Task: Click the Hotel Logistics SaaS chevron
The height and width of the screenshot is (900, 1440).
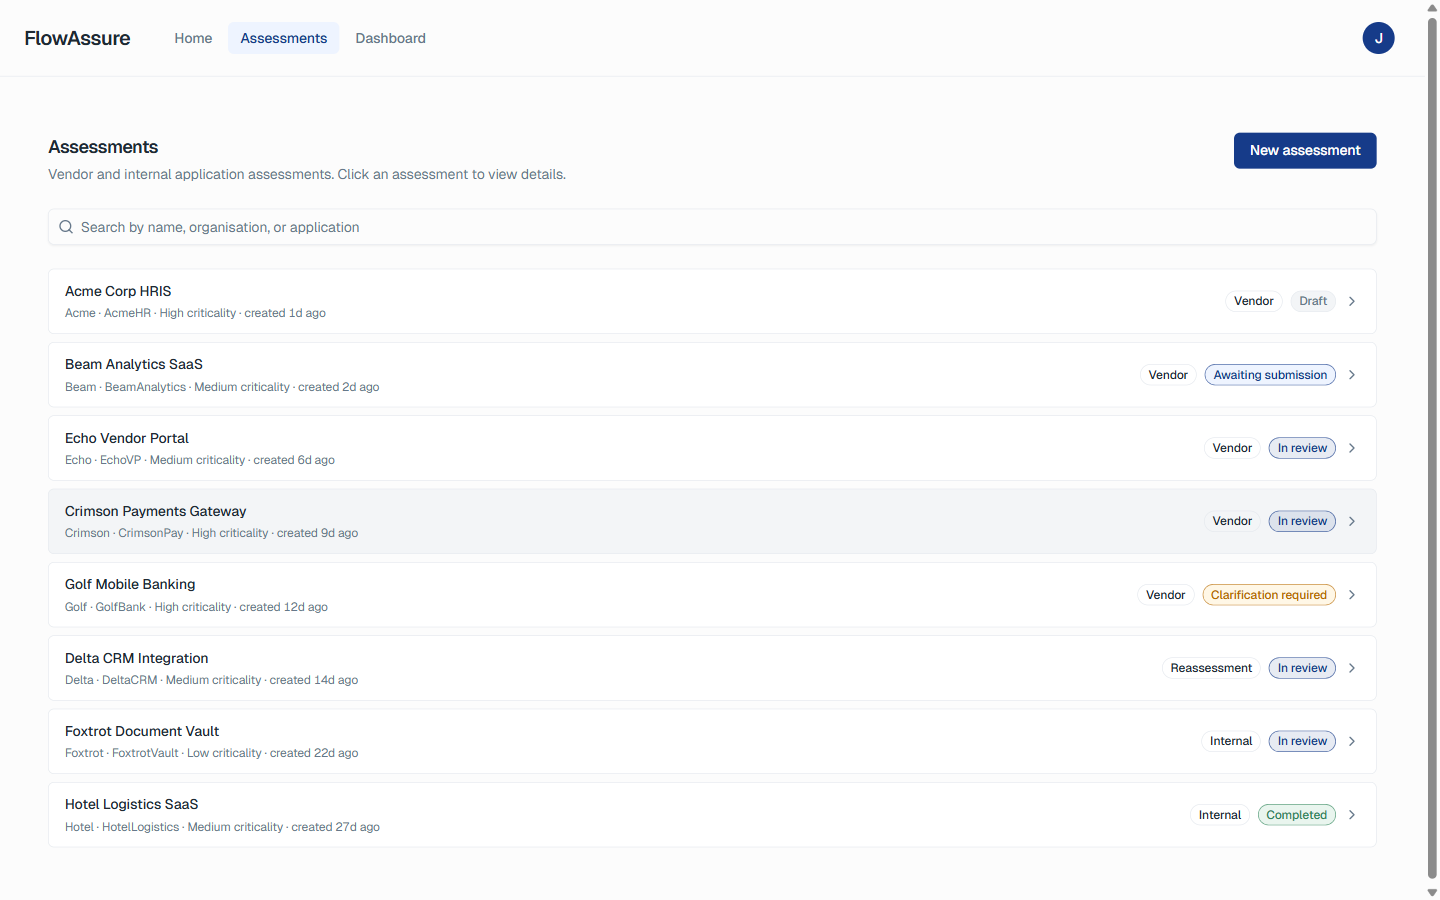Action: [x=1352, y=815]
